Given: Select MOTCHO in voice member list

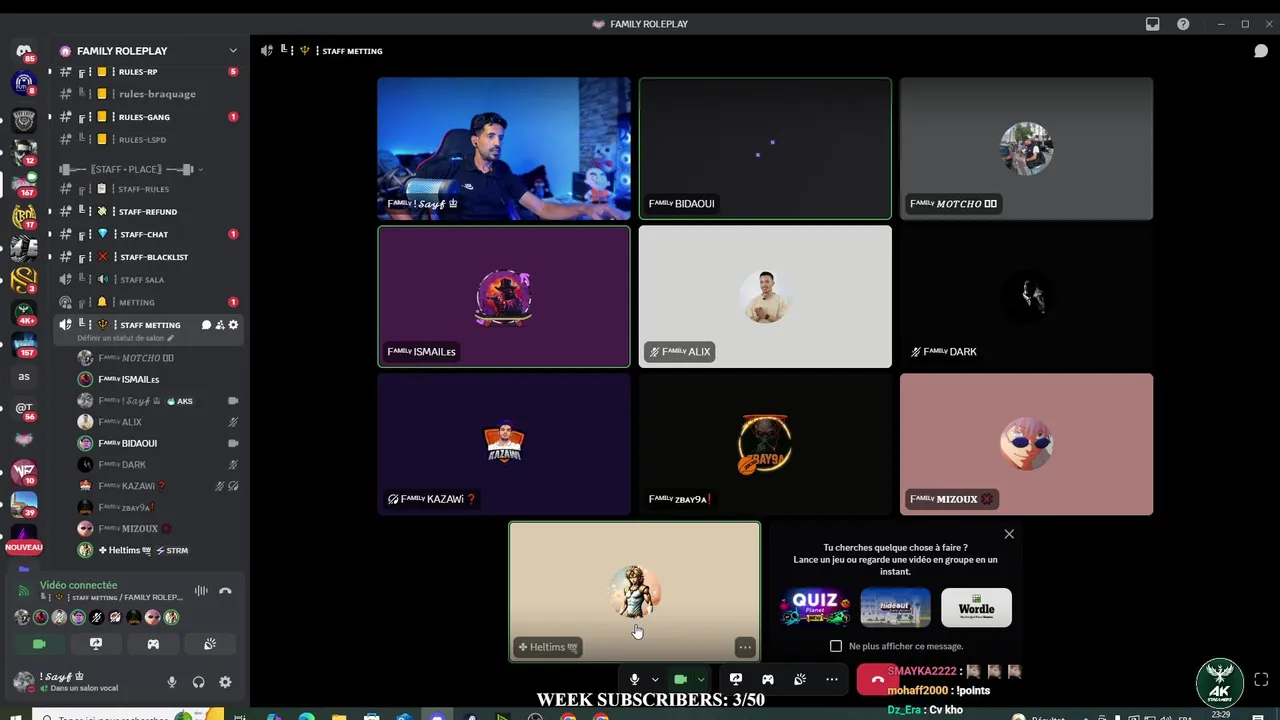Looking at the screenshot, I should pyautogui.click(x=158, y=358).
